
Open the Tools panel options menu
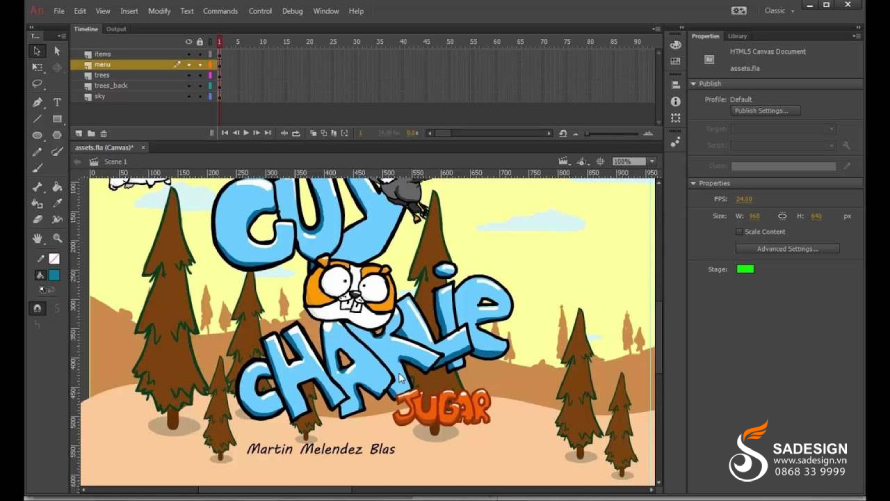[x=61, y=36]
